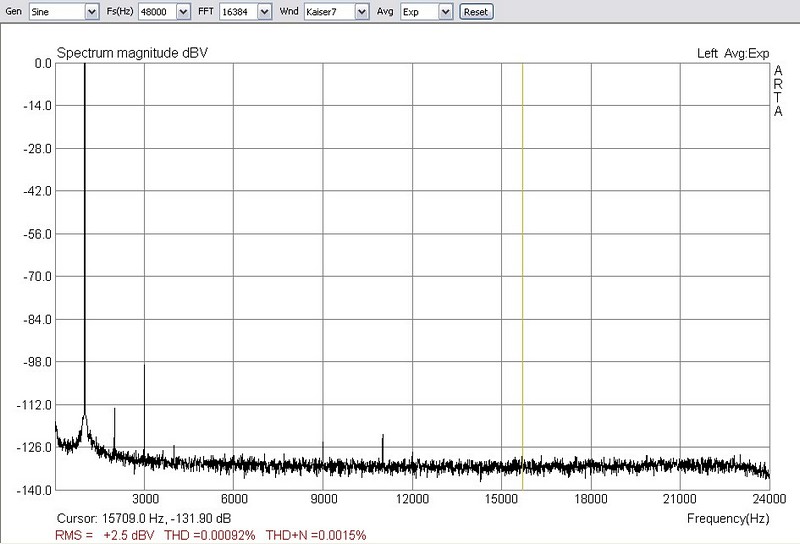Click the 24000 frequency axis tick label
Image resolution: width=800 pixels, height=544 pixels.
click(x=769, y=499)
